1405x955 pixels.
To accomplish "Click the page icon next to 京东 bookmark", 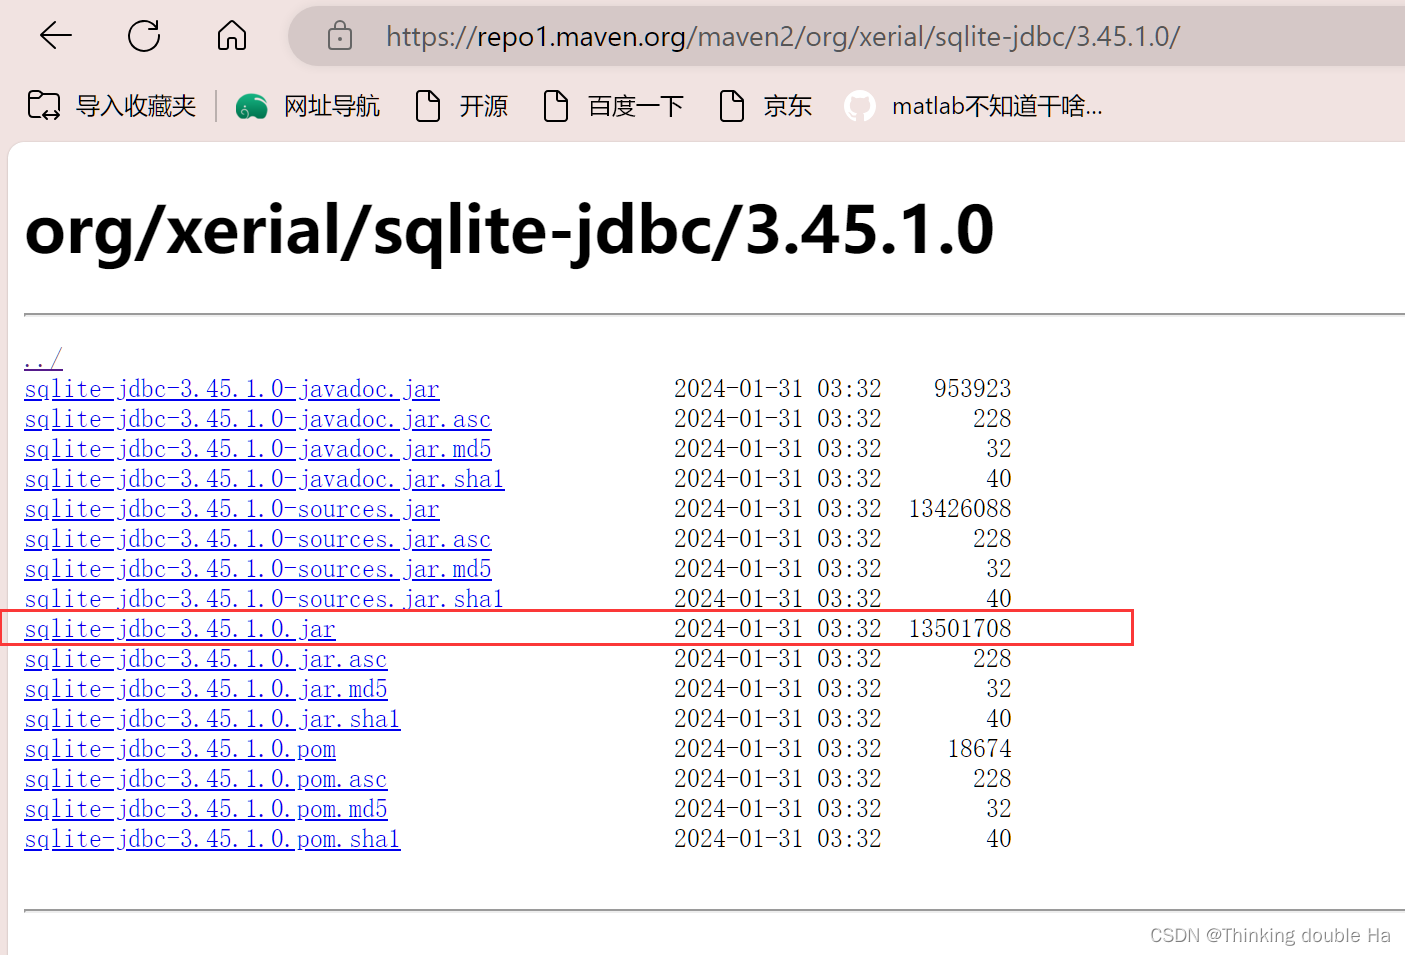I will [732, 105].
